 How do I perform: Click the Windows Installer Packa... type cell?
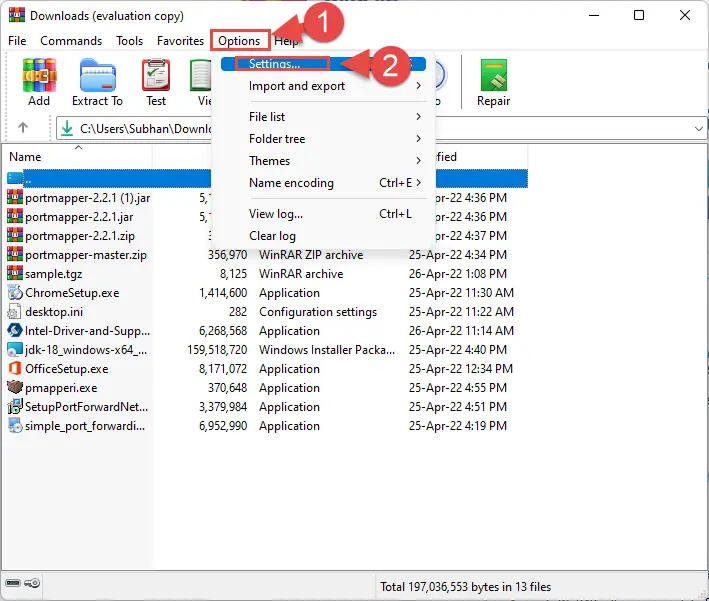[x=327, y=350]
